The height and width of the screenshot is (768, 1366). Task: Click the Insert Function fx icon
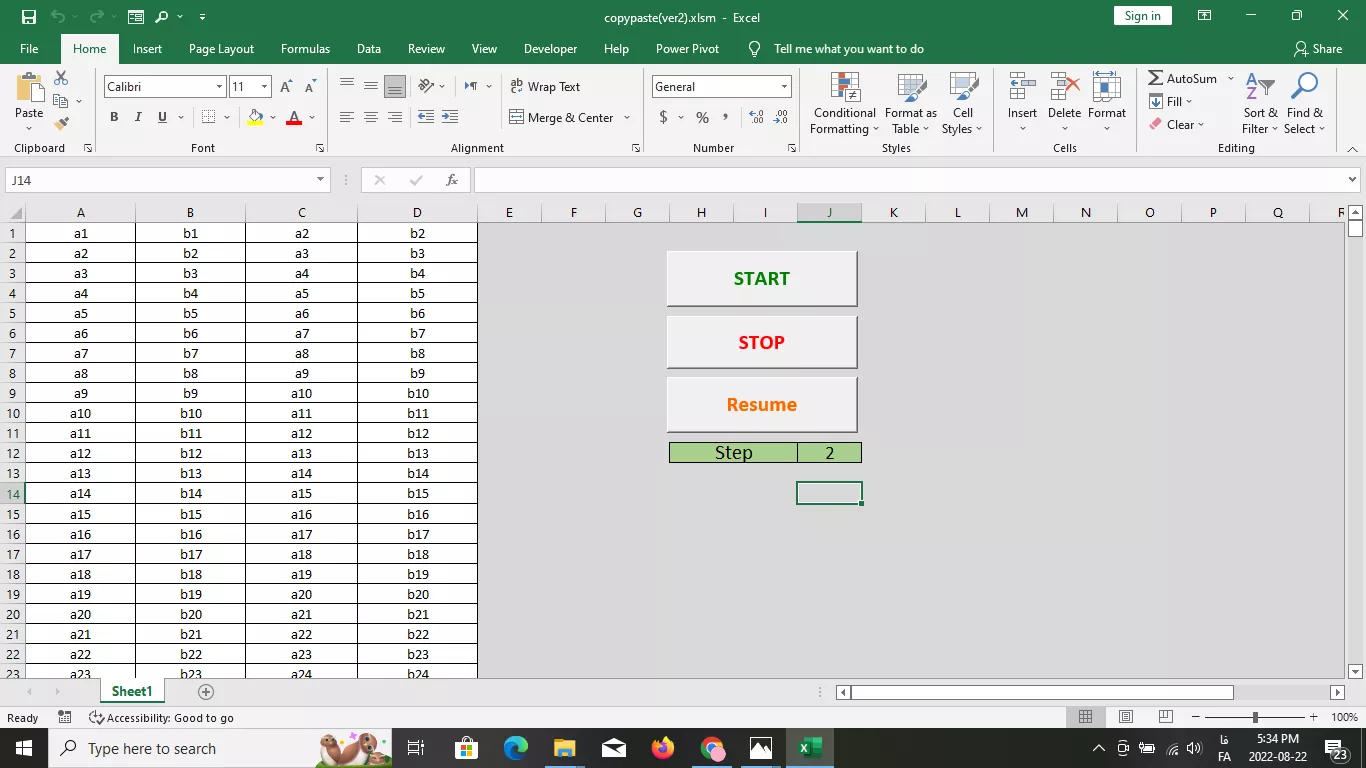(452, 180)
